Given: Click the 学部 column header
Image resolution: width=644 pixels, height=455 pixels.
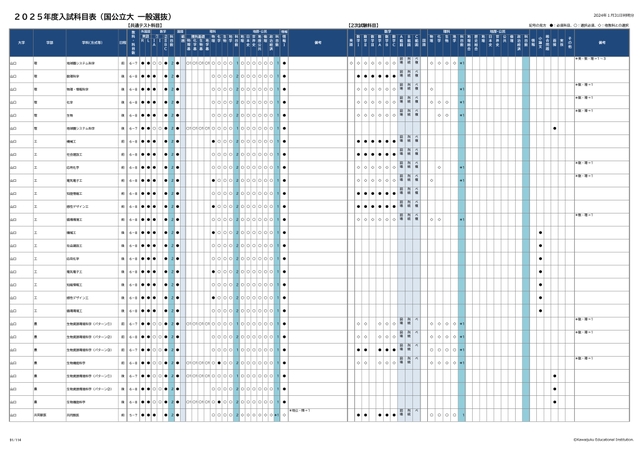Looking at the screenshot, I should 49,43.
